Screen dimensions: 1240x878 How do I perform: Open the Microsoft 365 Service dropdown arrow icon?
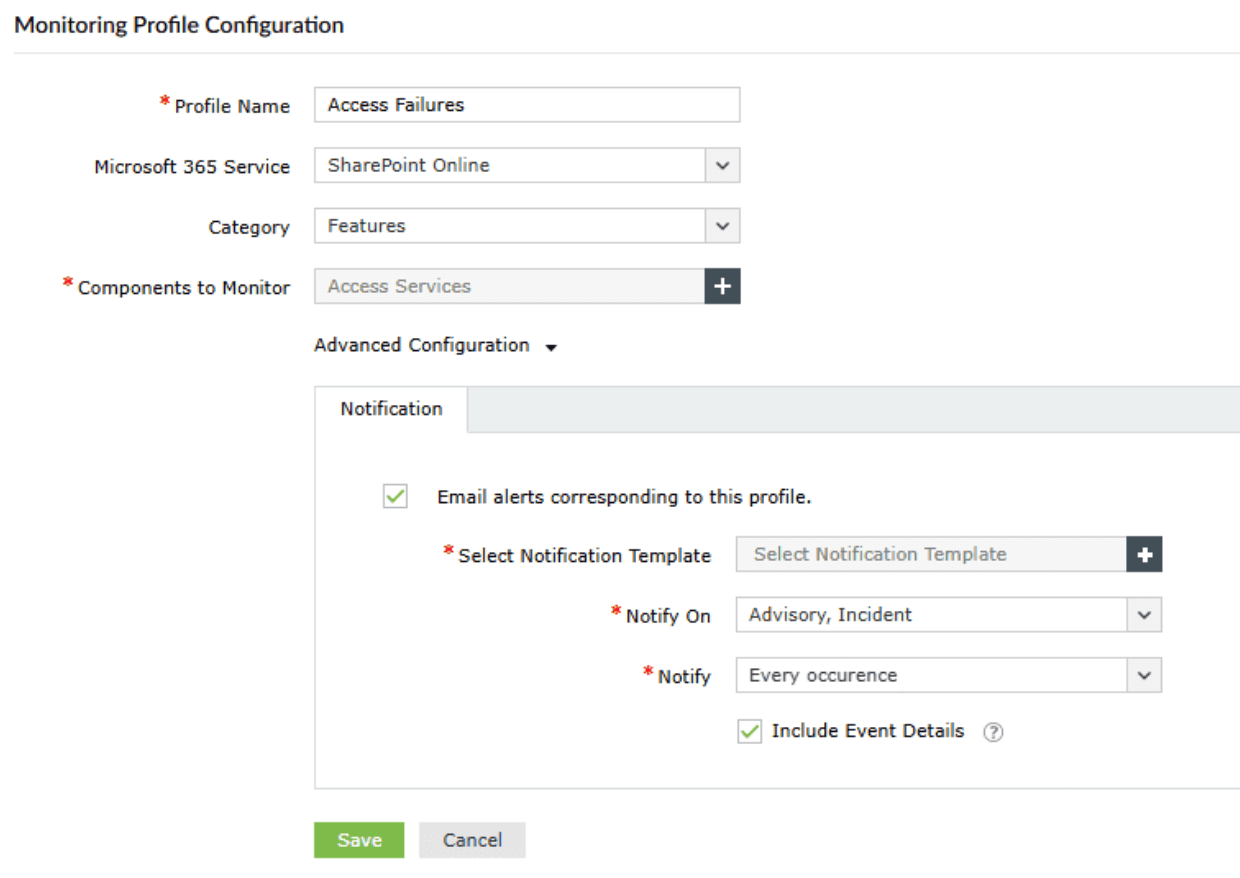pos(723,166)
